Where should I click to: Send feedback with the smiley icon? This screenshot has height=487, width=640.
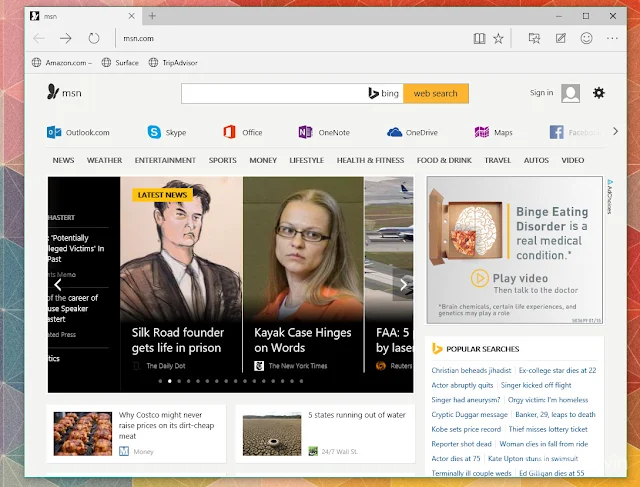[x=587, y=38]
